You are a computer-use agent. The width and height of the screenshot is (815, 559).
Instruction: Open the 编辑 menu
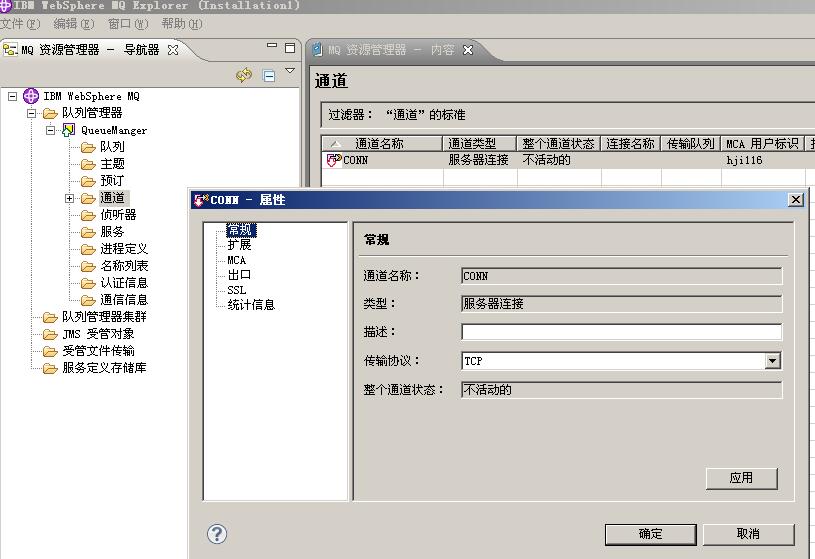[x=74, y=24]
